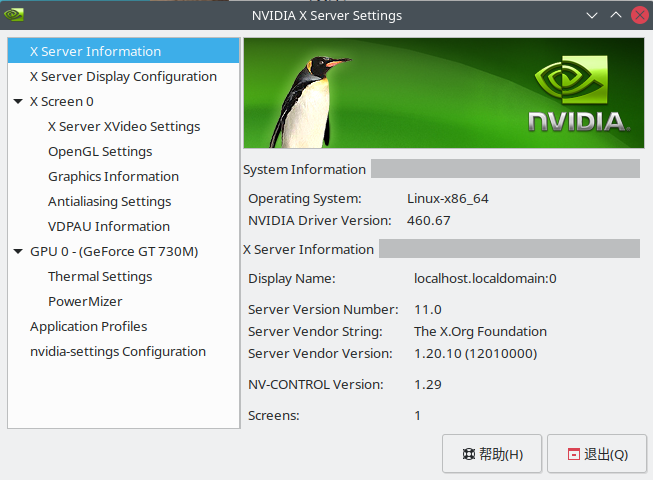Image resolution: width=653 pixels, height=480 pixels.
Task: Click the Screens label
Action: pos(274,415)
